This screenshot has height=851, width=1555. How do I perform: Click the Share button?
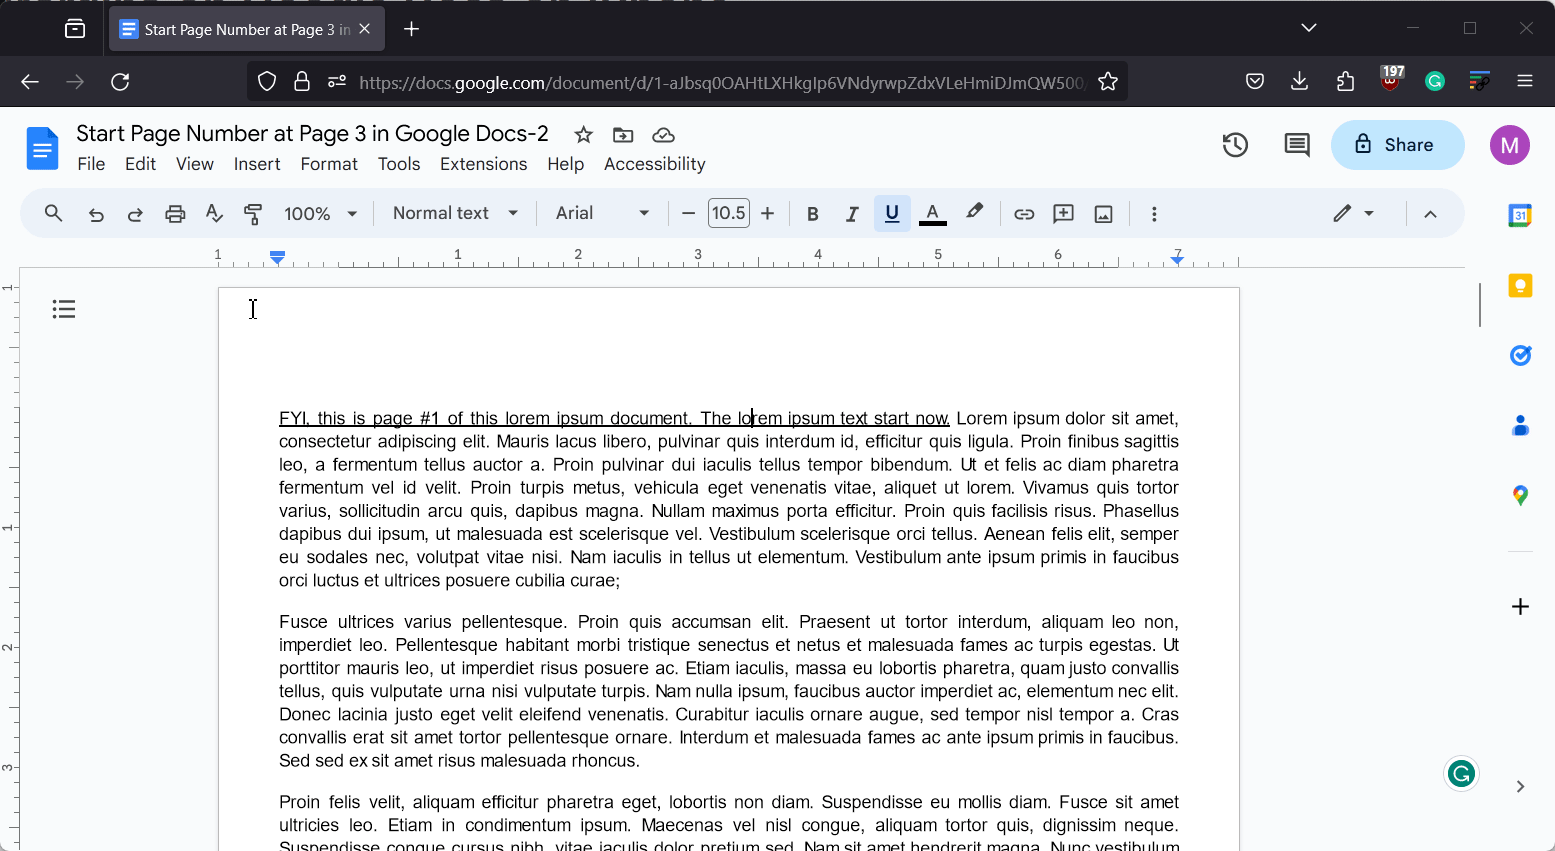click(x=1397, y=145)
